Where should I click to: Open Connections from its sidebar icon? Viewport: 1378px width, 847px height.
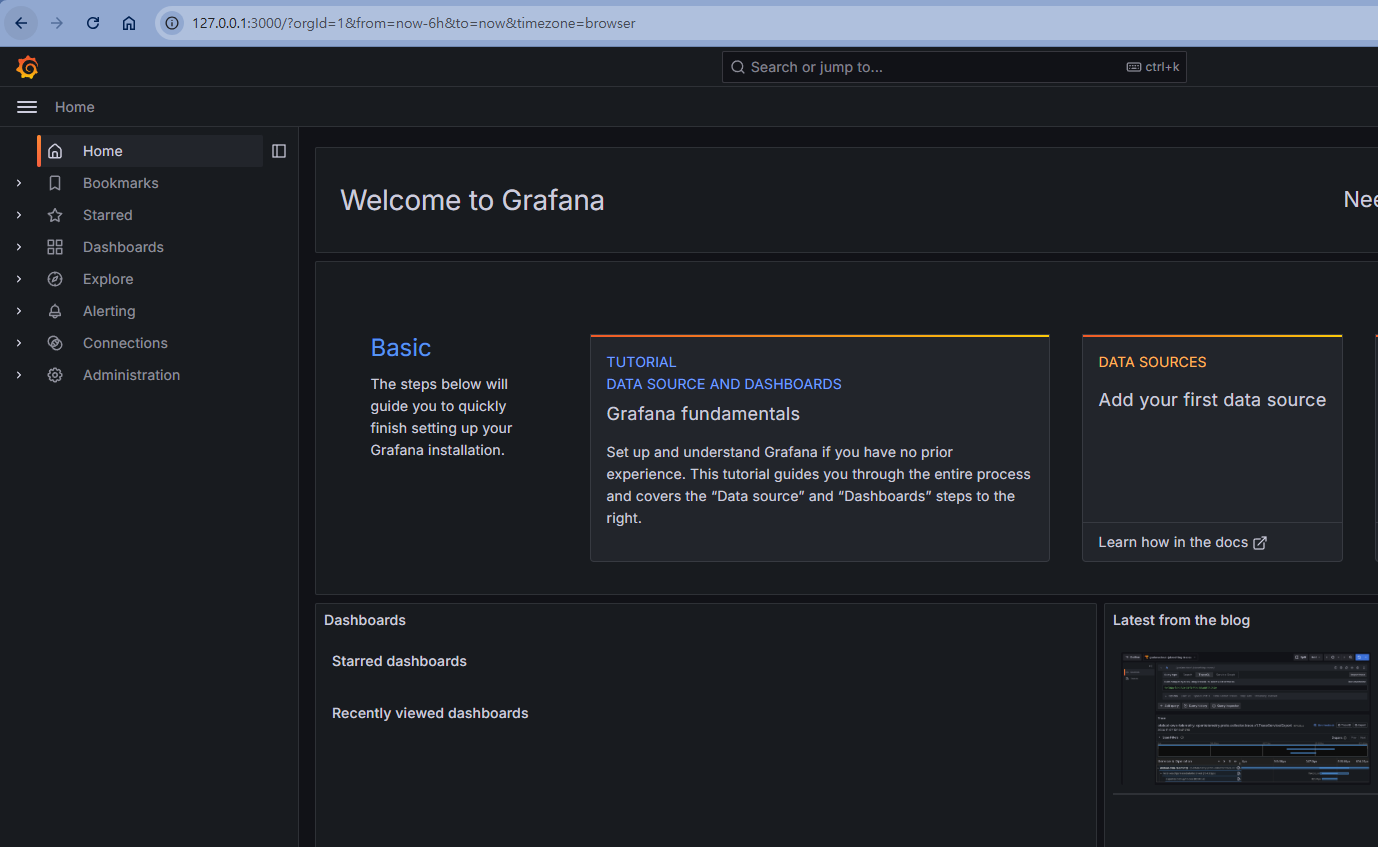coord(55,342)
